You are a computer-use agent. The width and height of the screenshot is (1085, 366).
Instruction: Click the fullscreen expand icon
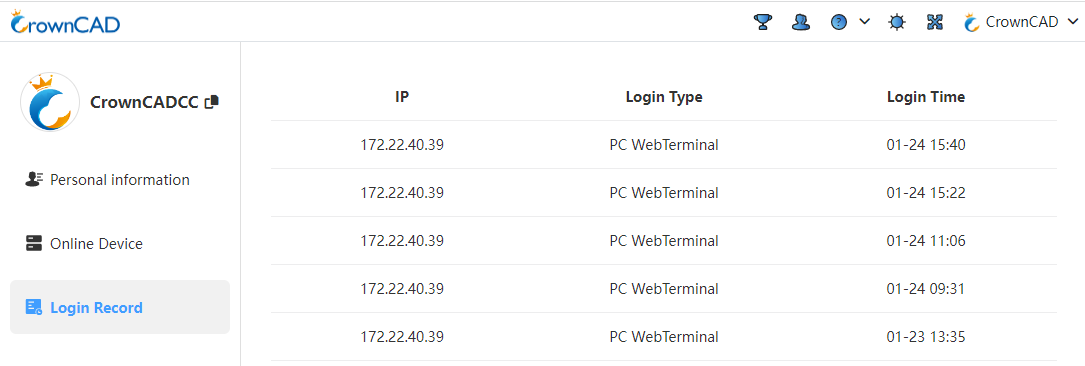(x=935, y=22)
